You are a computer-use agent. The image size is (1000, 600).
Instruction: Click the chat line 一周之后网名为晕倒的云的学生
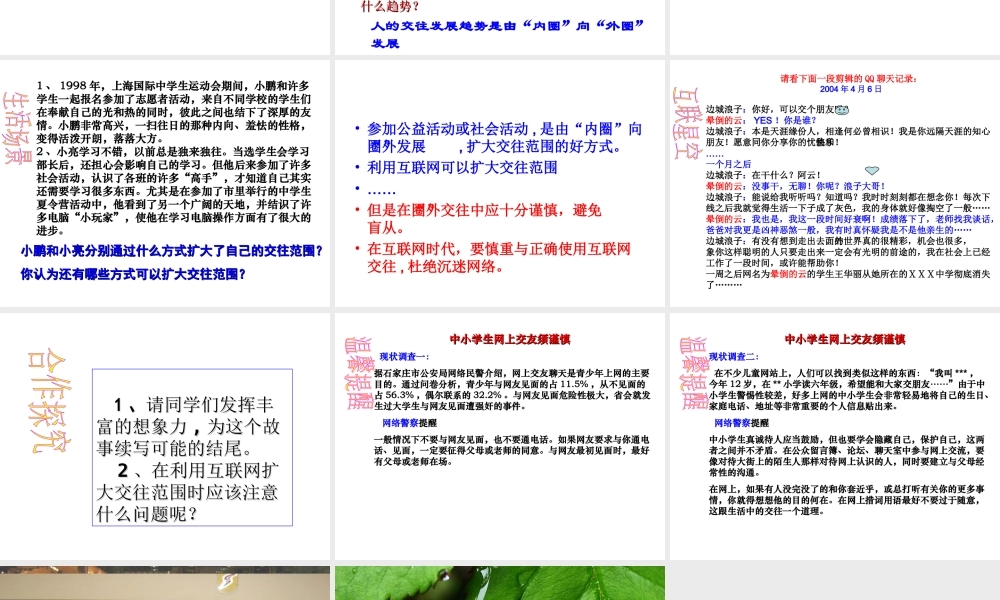[848, 279]
